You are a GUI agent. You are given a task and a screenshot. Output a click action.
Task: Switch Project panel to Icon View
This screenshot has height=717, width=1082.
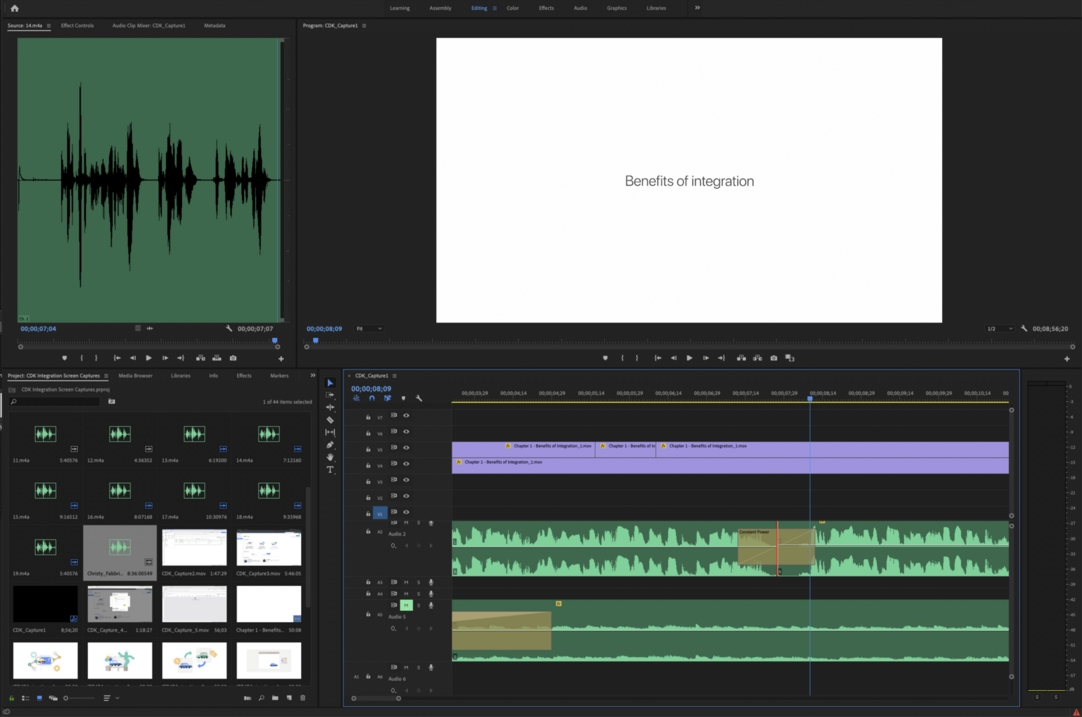pos(39,698)
